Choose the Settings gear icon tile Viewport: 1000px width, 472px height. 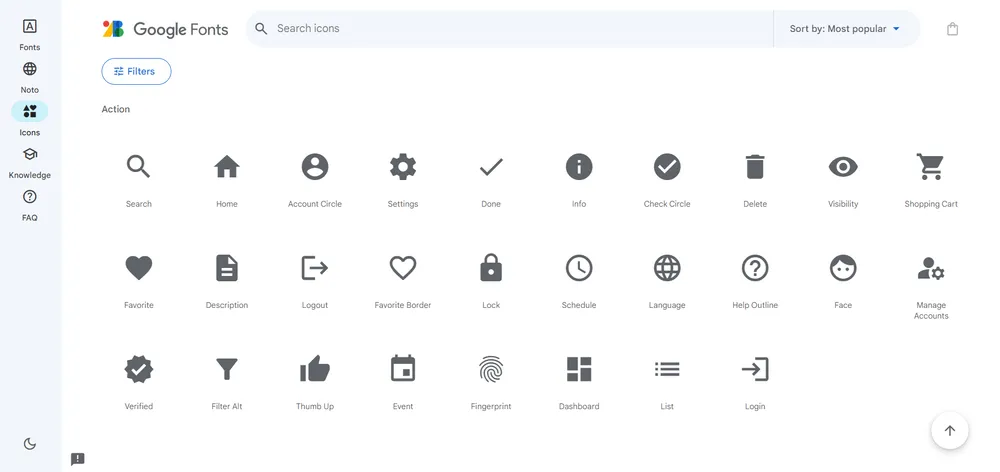403,166
